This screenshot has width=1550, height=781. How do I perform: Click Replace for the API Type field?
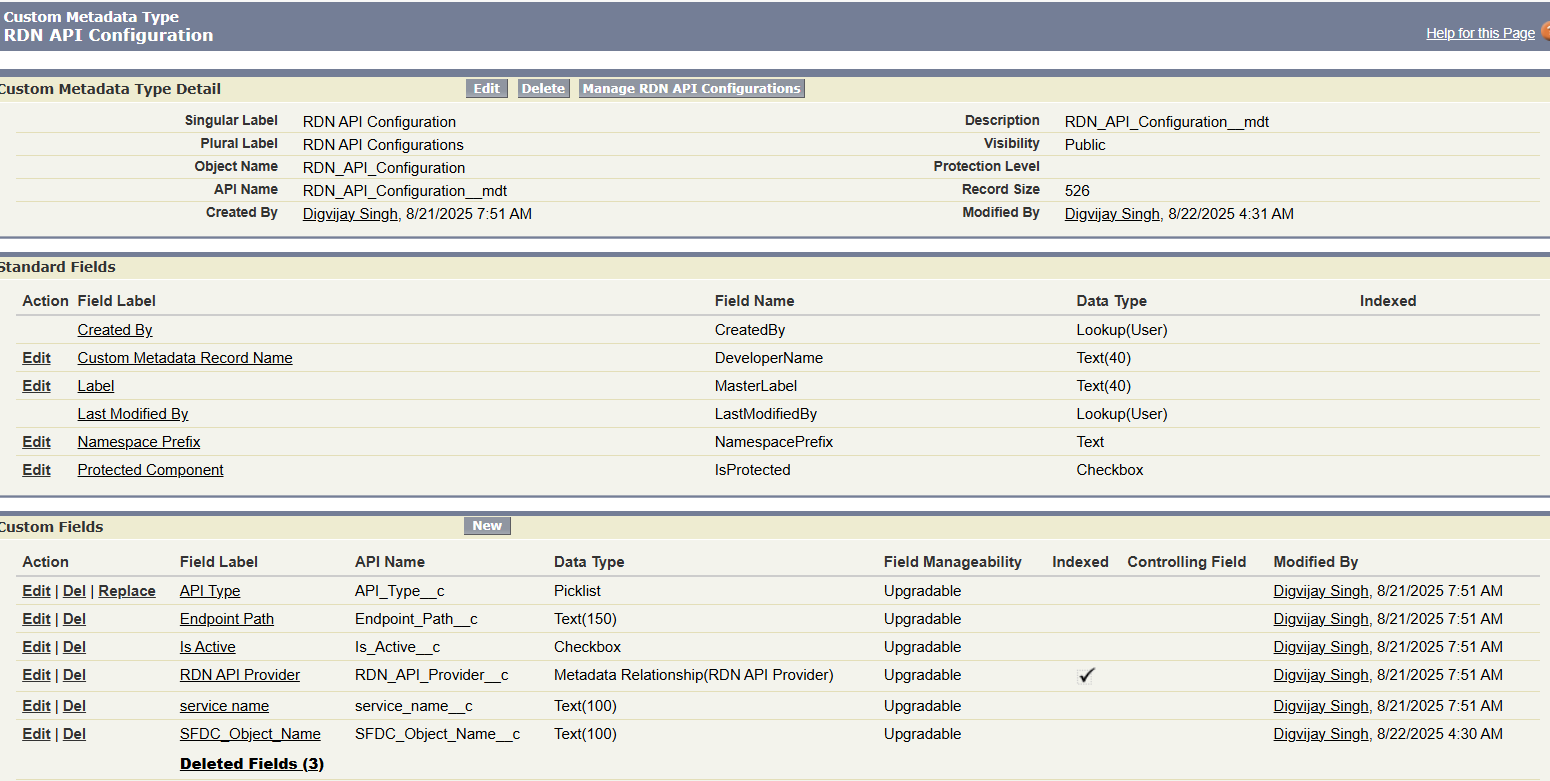127,591
